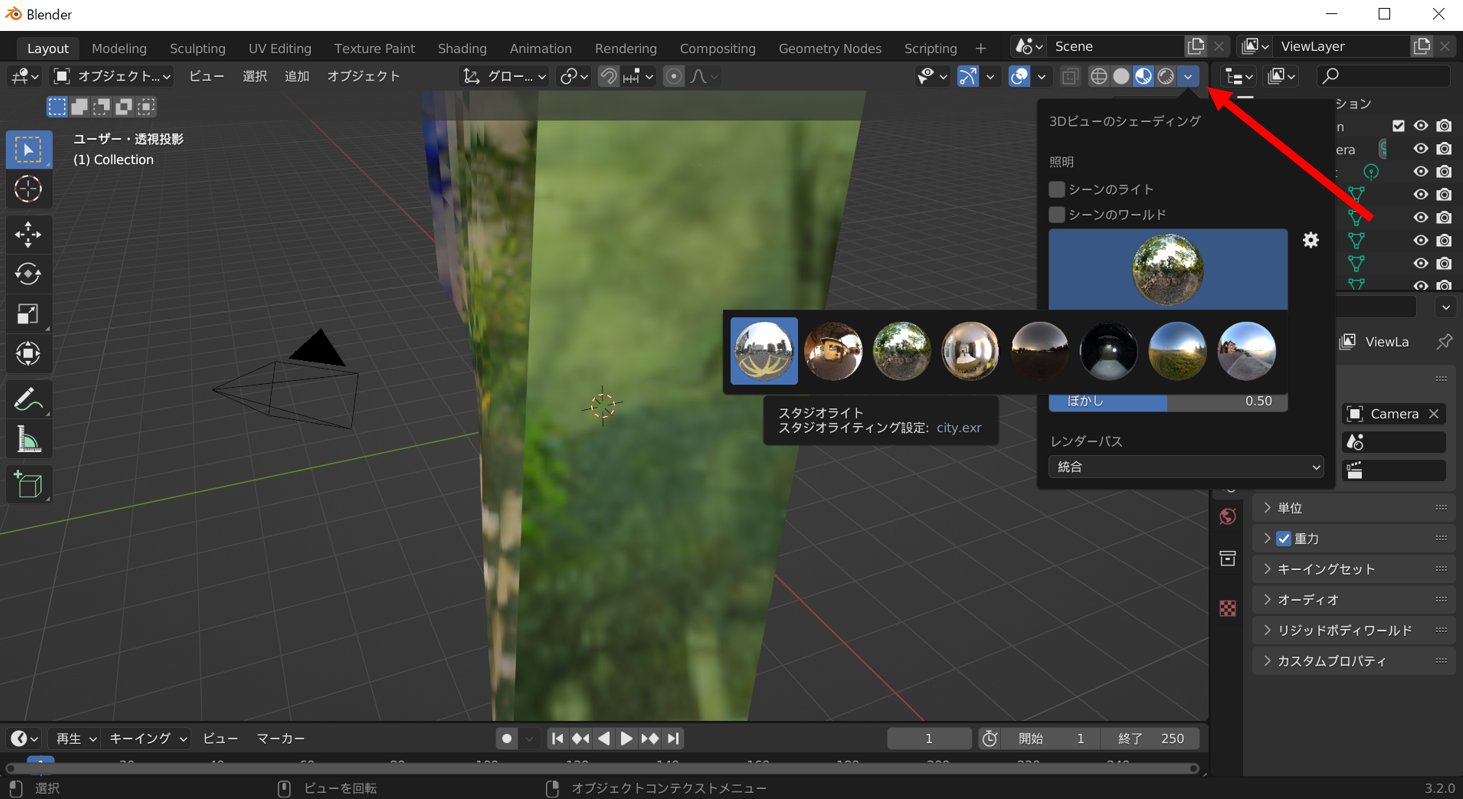The width and height of the screenshot is (1463, 799).
Task: Select the Transform tool
Action: click(x=28, y=354)
